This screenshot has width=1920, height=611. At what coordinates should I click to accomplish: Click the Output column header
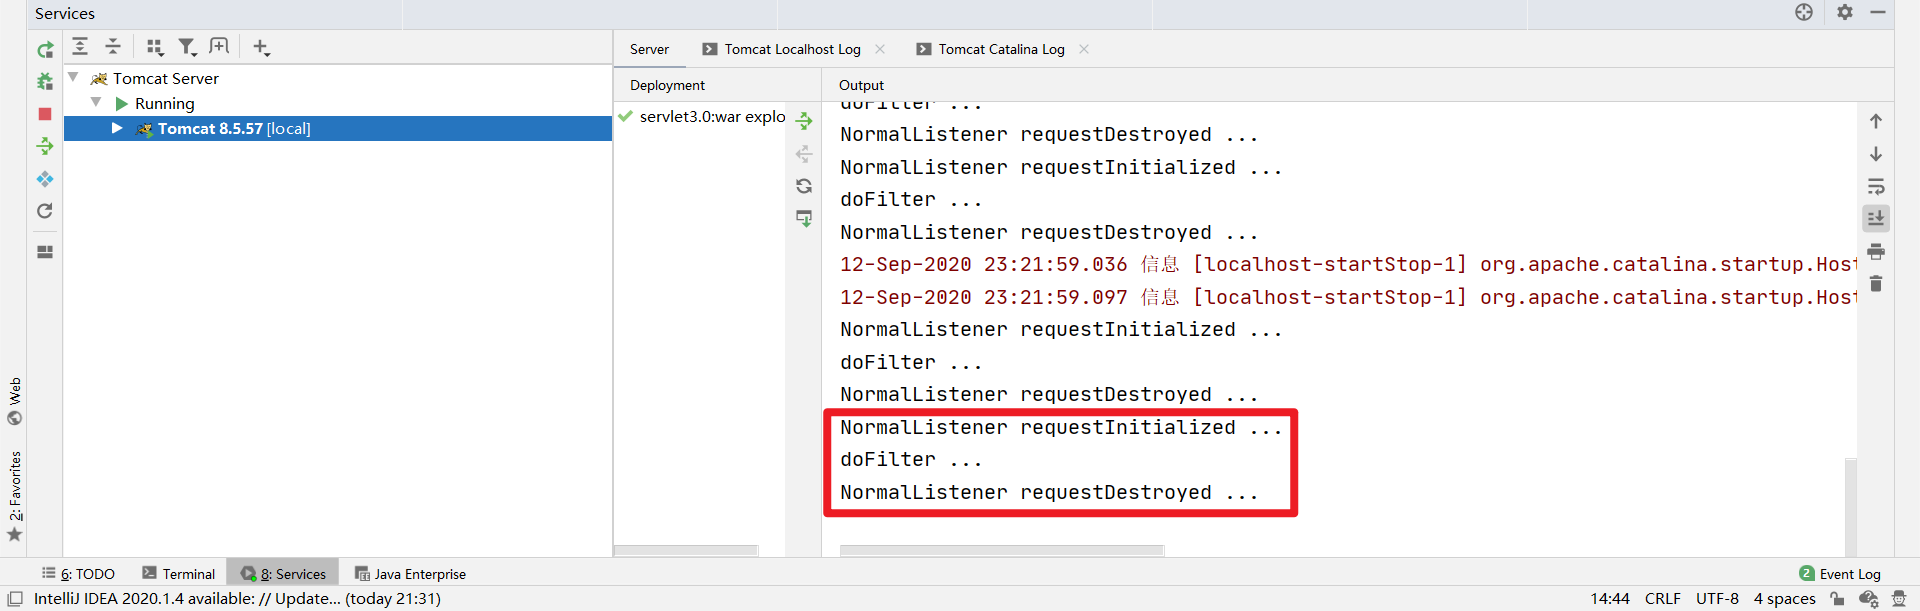click(861, 86)
